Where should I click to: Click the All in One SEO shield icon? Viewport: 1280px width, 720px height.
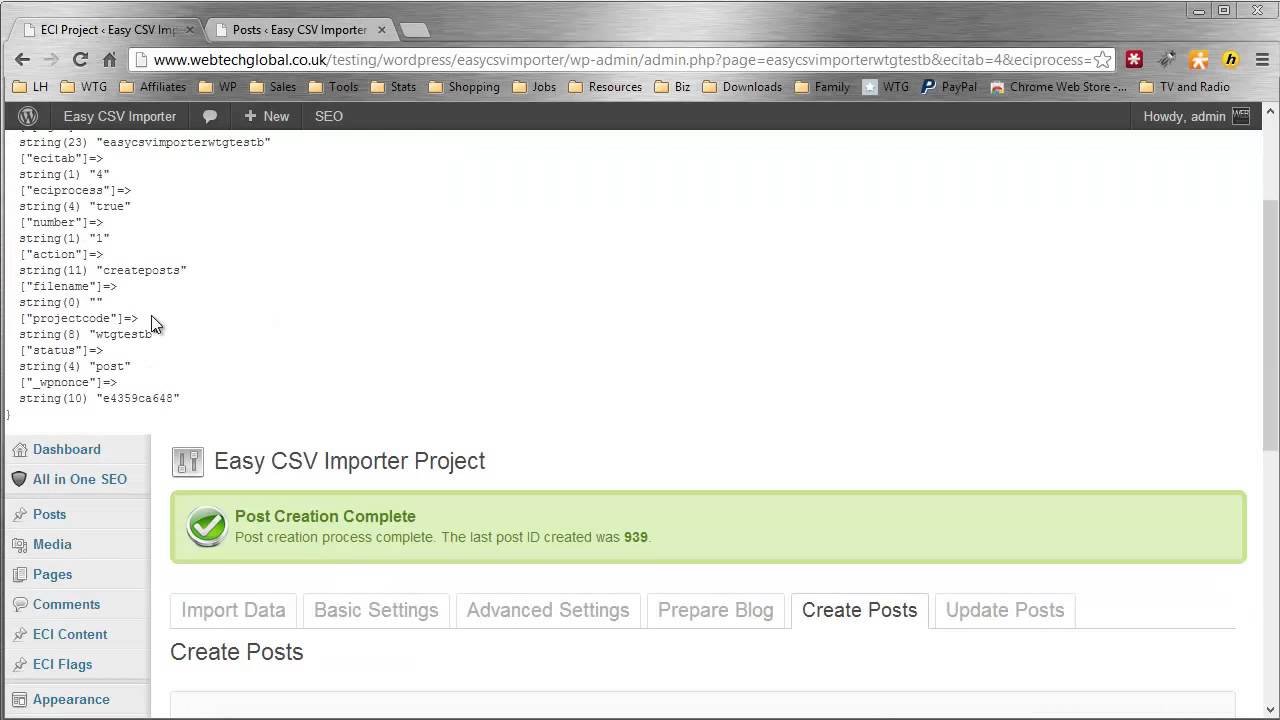click(19, 479)
